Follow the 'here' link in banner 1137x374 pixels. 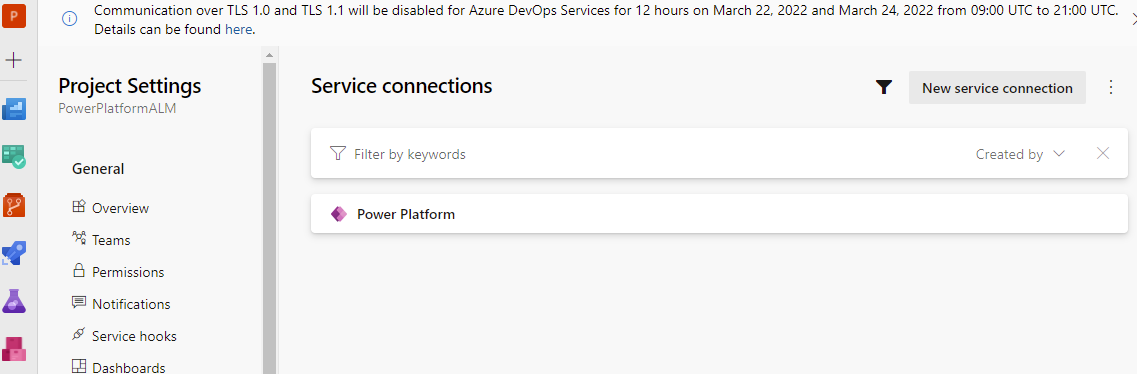pyautogui.click(x=239, y=30)
